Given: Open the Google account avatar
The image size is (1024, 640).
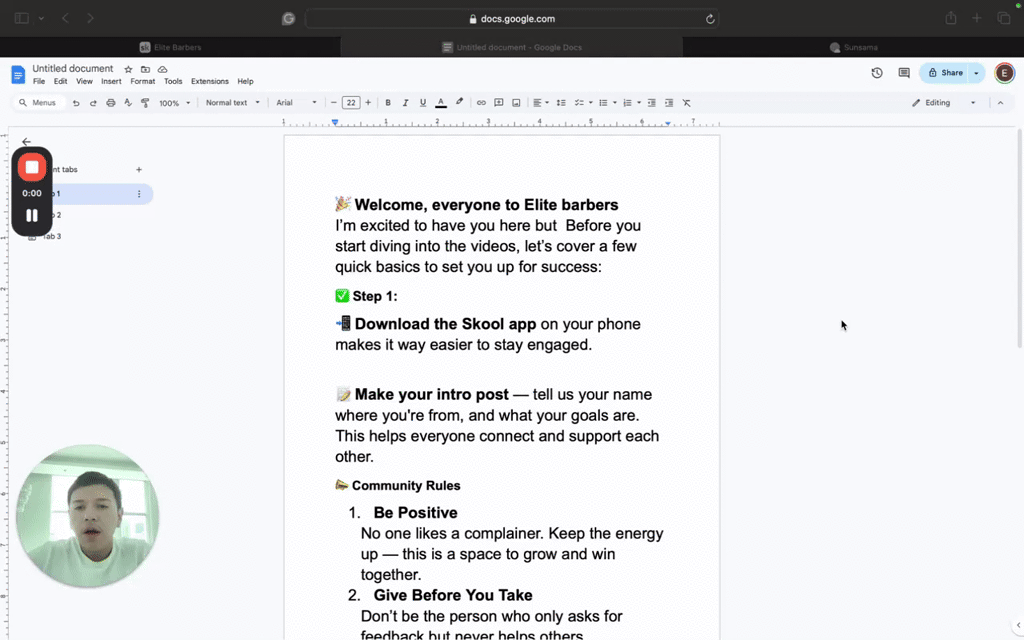Looking at the screenshot, I should coord(1004,73).
